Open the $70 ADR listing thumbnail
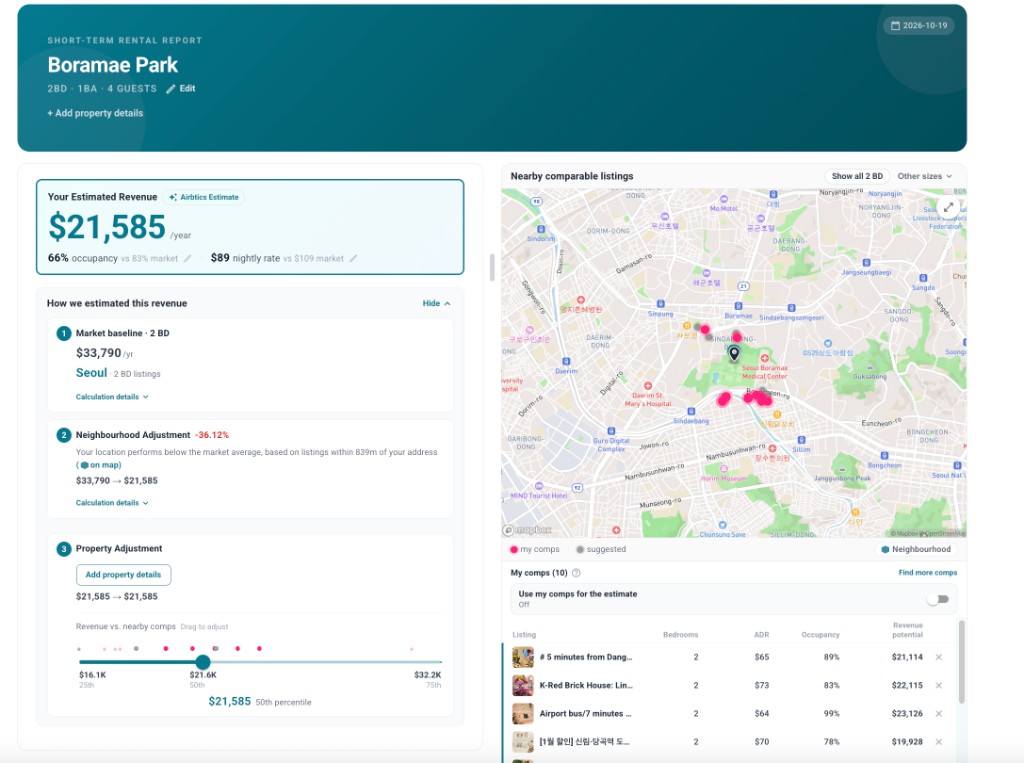 (522, 741)
